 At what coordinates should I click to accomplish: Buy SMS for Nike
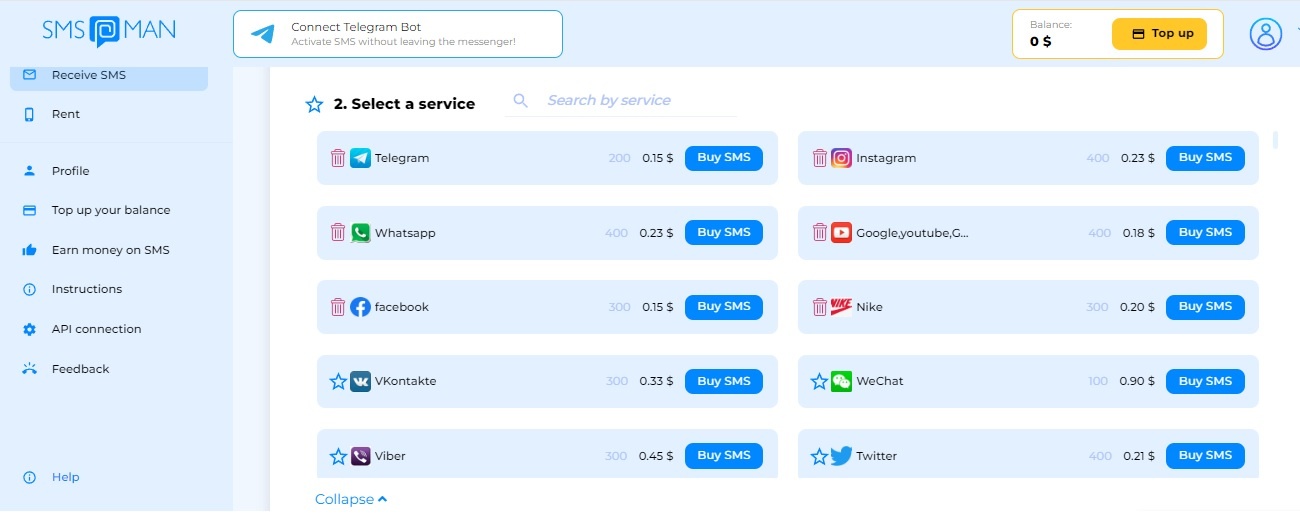coord(1205,307)
